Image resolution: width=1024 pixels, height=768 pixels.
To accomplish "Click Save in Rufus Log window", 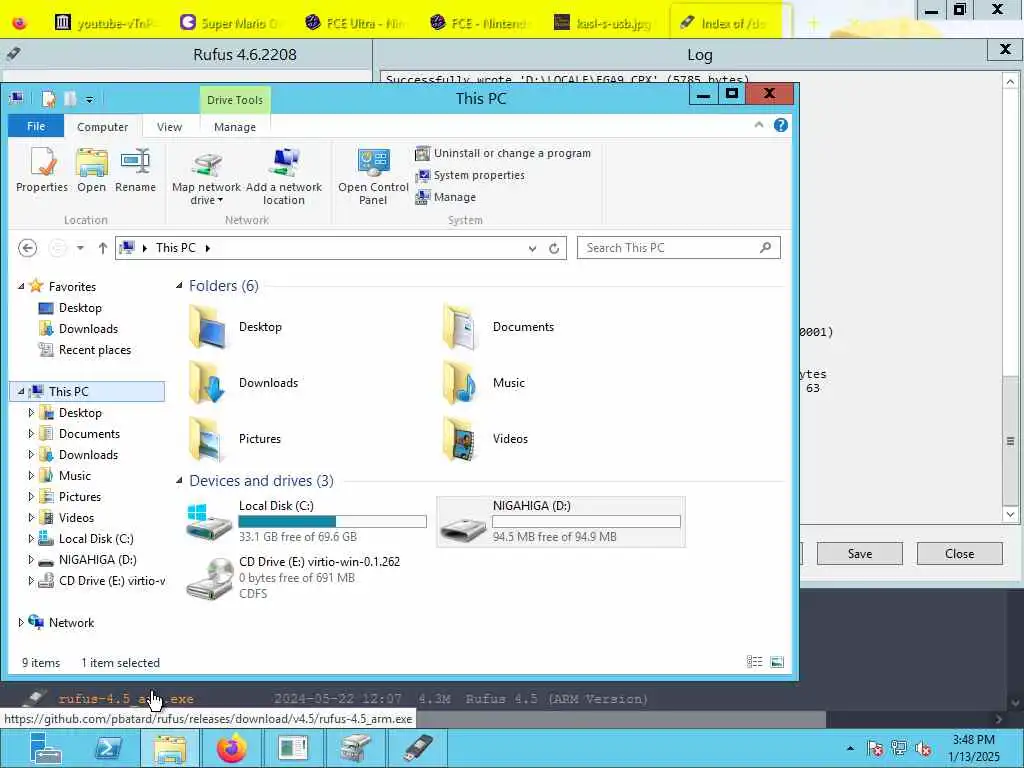I will point(859,553).
